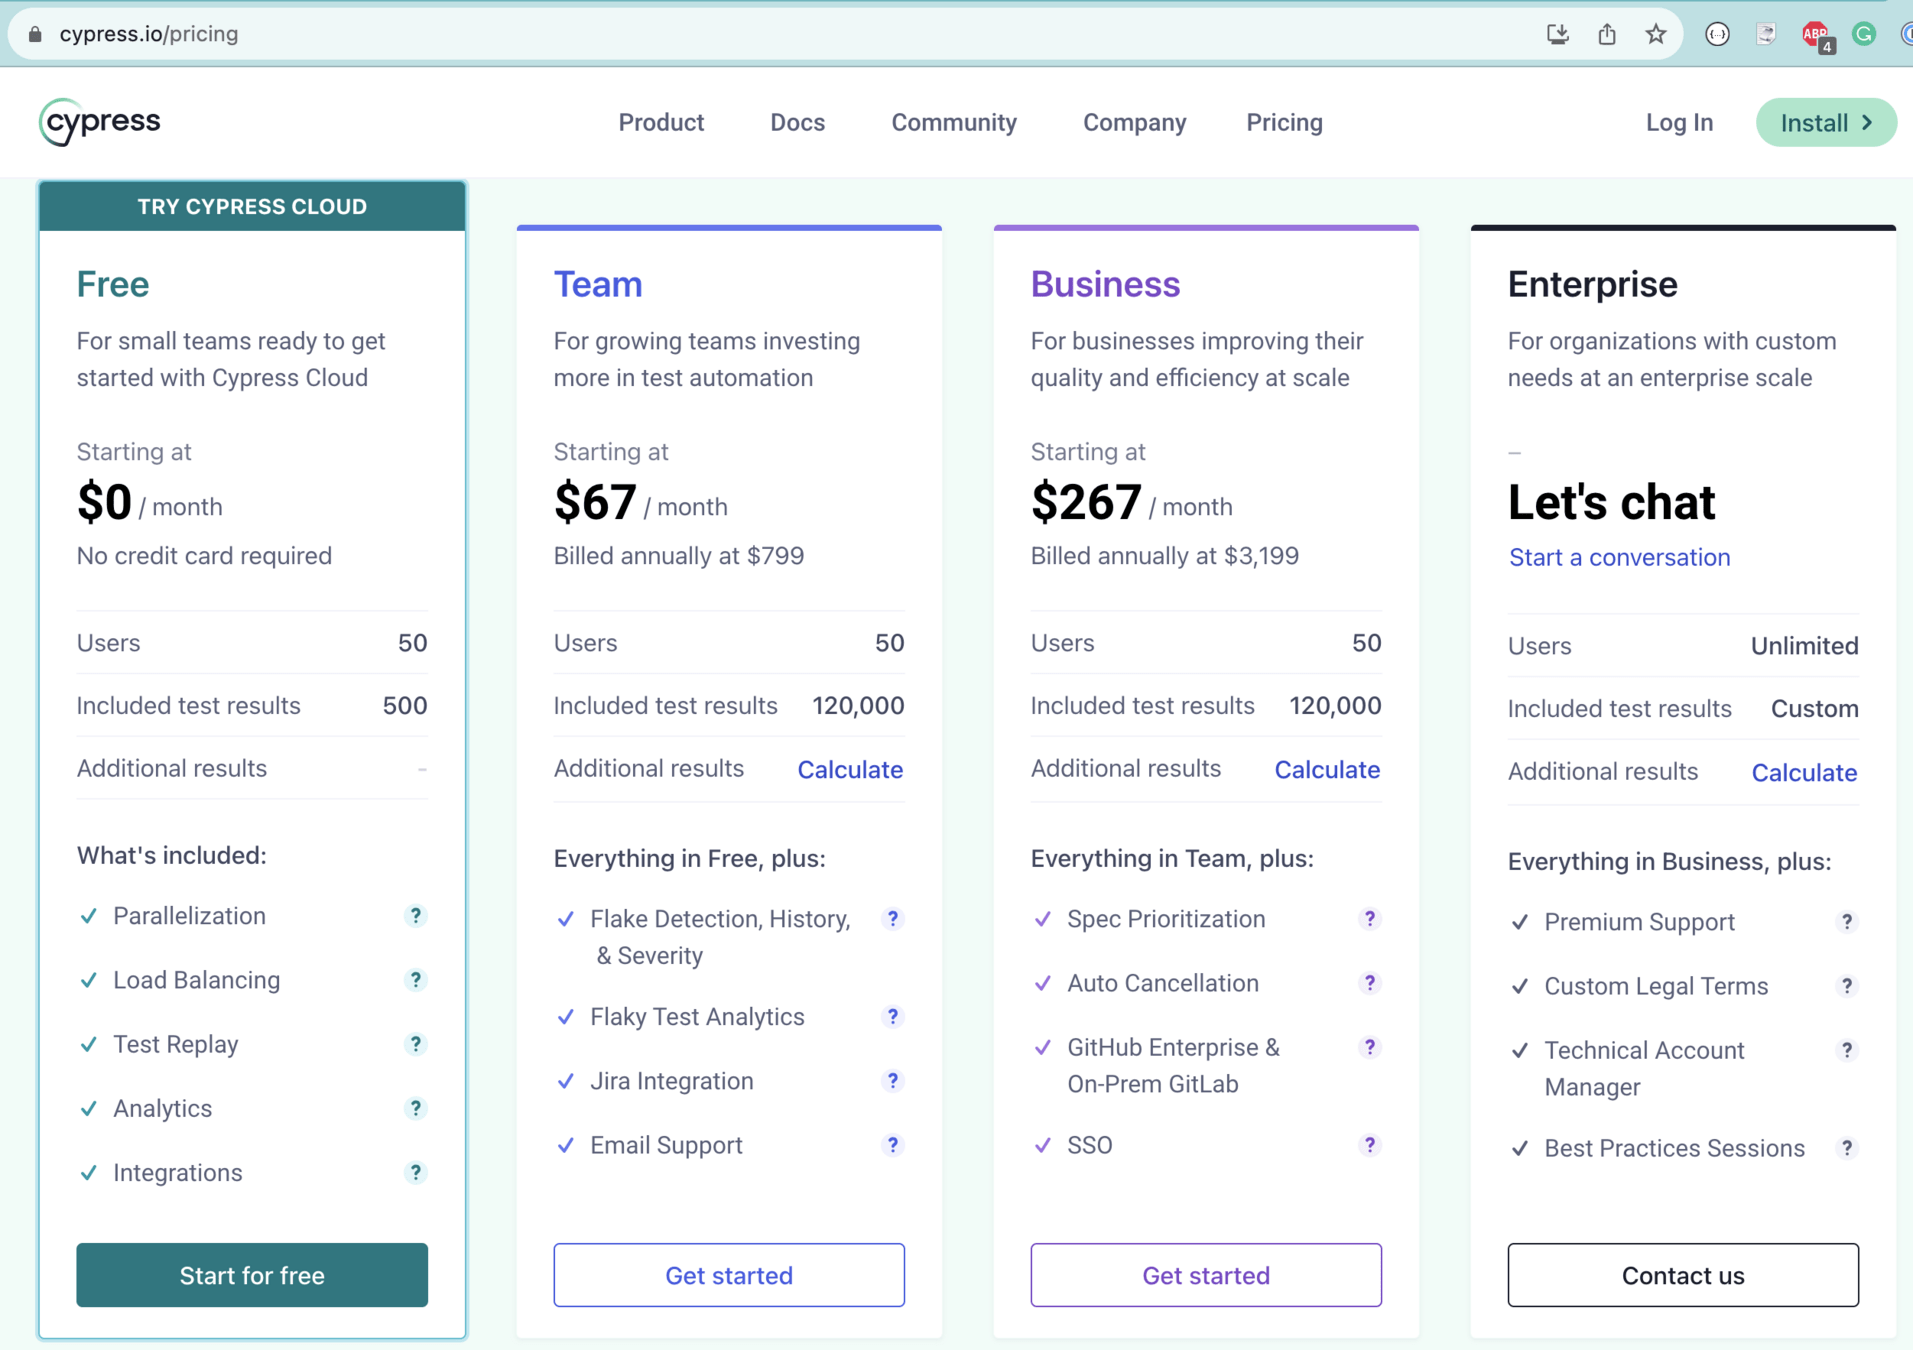The height and width of the screenshot is (1350, 1913).
Task: Click the help icon next to Technical Account Manager
Action: pos(1846,1050)
